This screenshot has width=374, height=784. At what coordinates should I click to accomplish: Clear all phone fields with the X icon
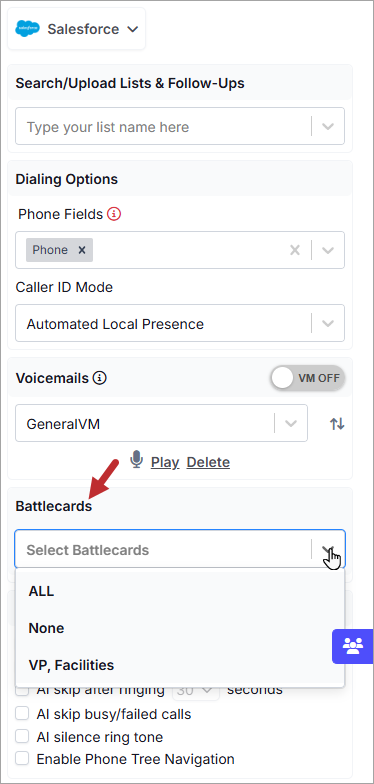pyautogui.click(x=295, y=250)
